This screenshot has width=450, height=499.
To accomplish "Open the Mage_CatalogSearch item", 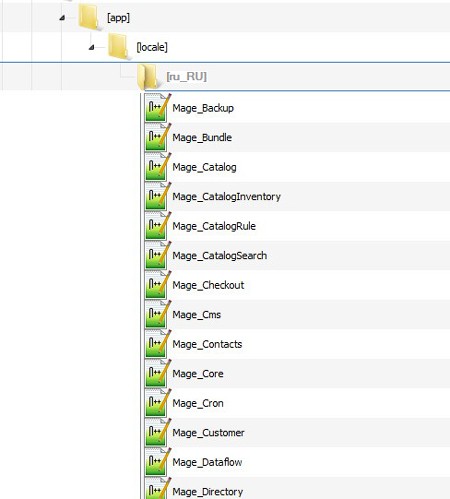I will (x=220, y=256).
